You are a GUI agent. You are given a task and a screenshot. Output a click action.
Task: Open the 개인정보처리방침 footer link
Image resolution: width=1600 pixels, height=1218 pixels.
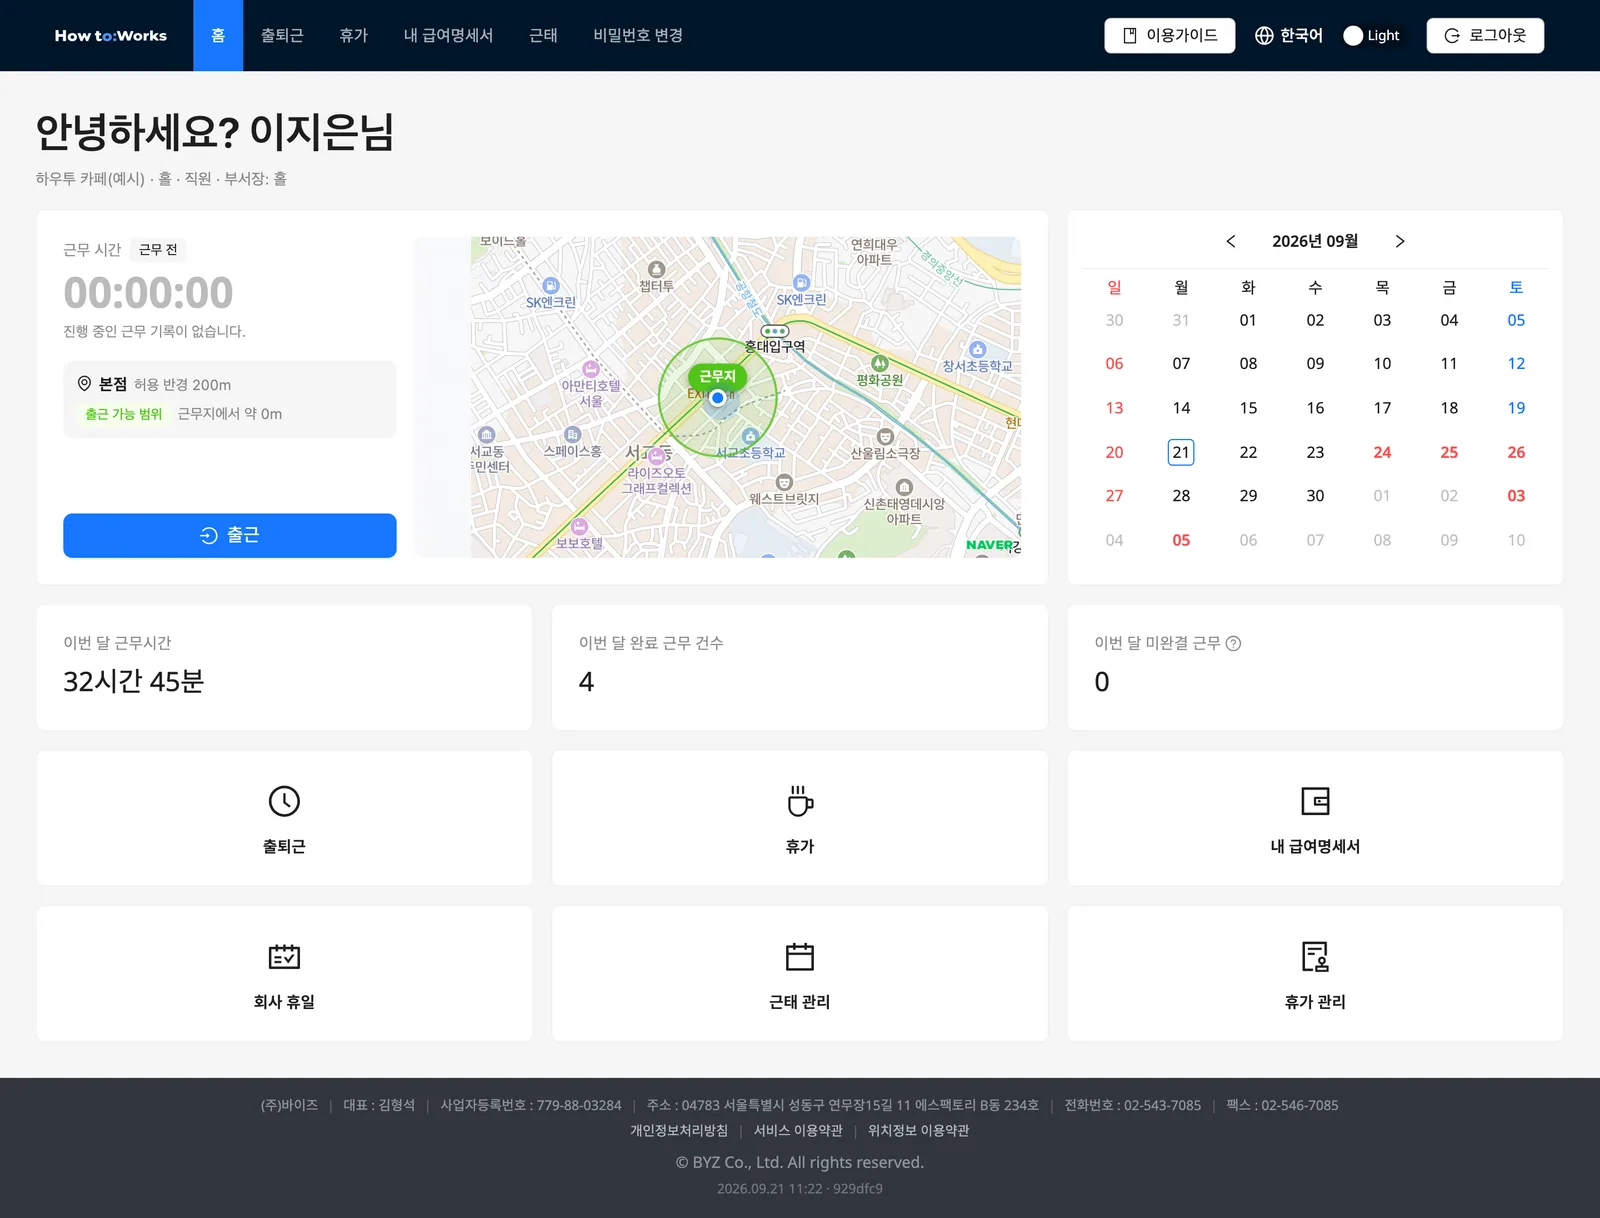[679, 1130]
